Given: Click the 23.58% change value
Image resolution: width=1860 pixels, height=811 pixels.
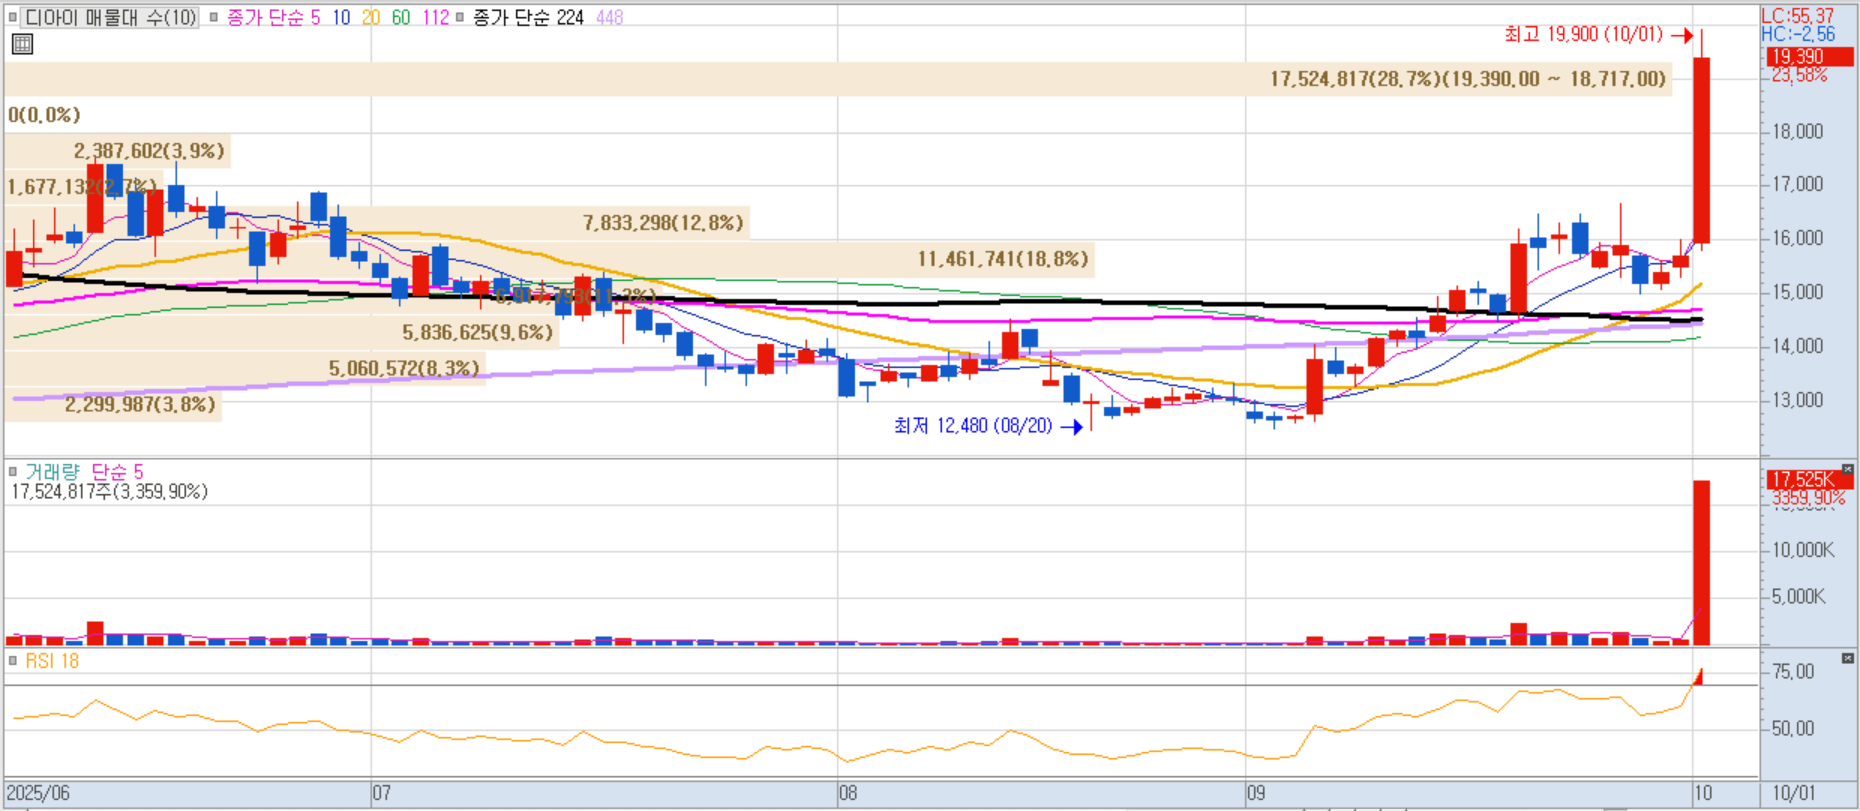Looking at the screenshot, I should click(x=1799, y=75).
